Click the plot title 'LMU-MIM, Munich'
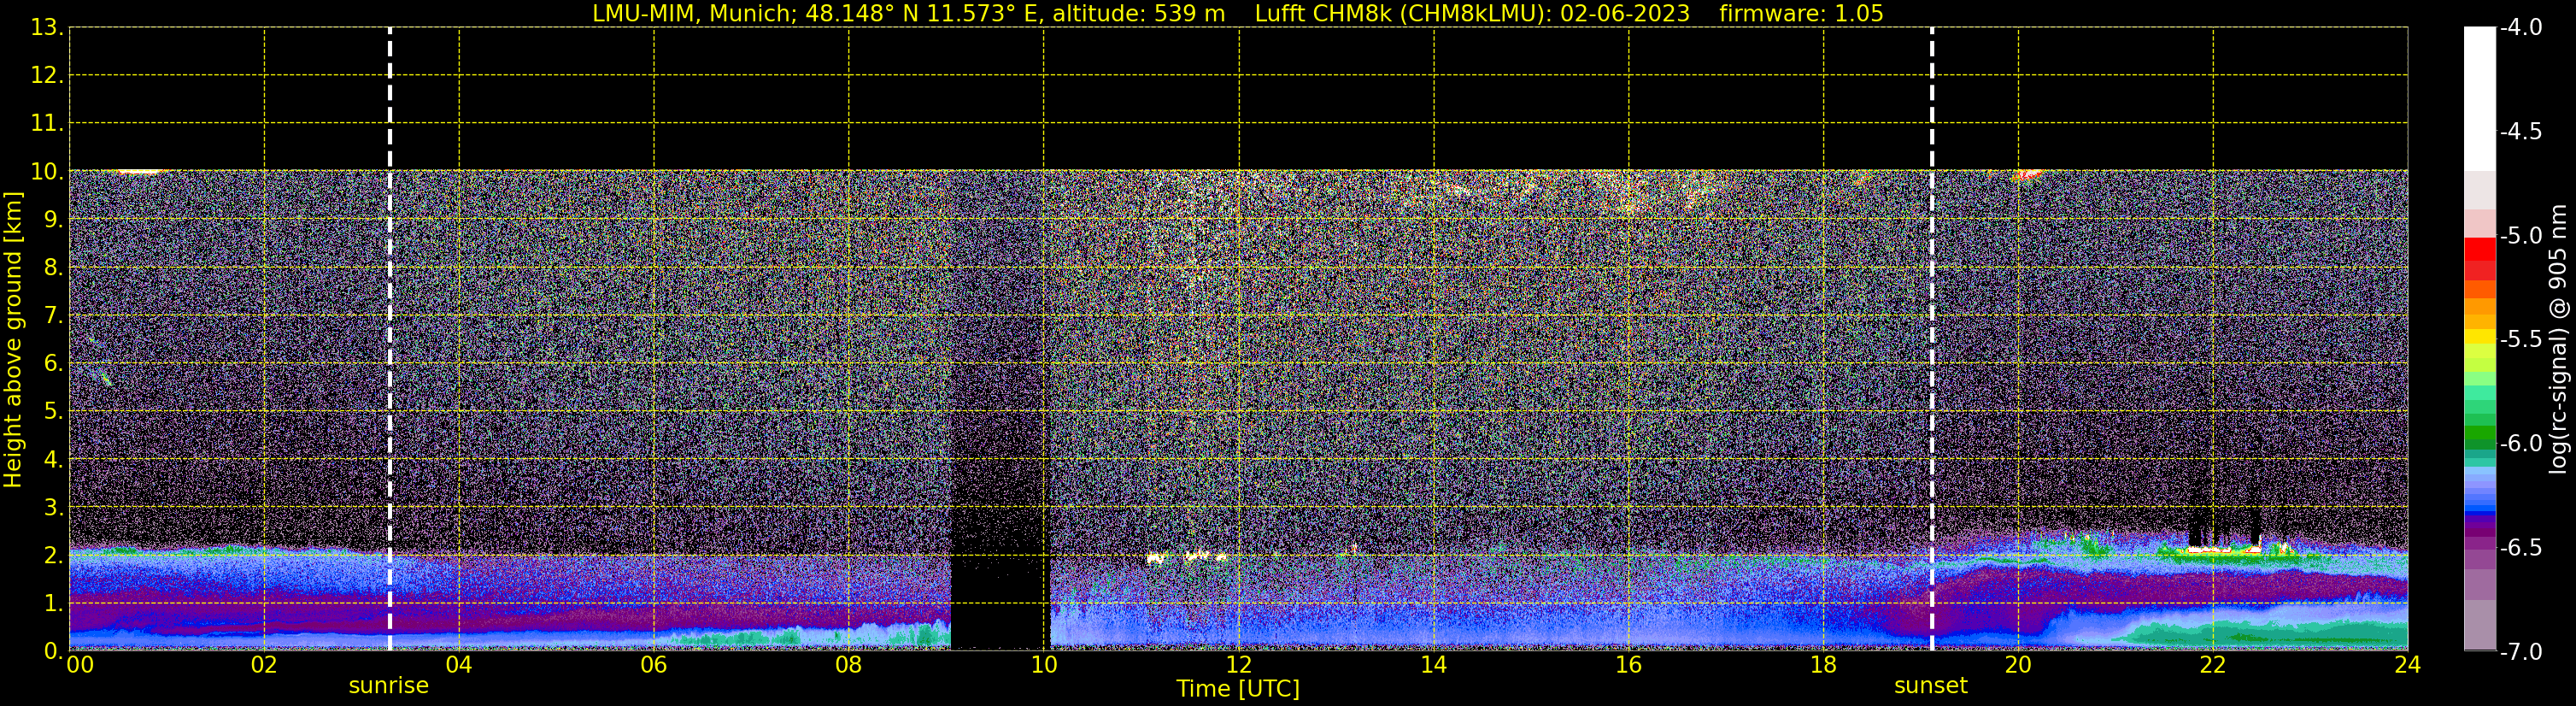 tap(692, 14)
